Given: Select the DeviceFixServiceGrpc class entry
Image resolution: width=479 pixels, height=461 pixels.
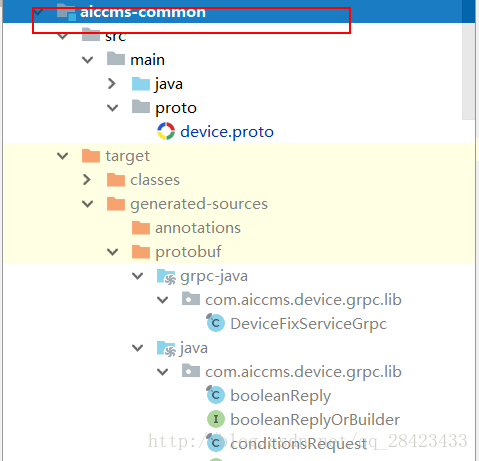Looking at the screenshot, I should tap(309, 324).
